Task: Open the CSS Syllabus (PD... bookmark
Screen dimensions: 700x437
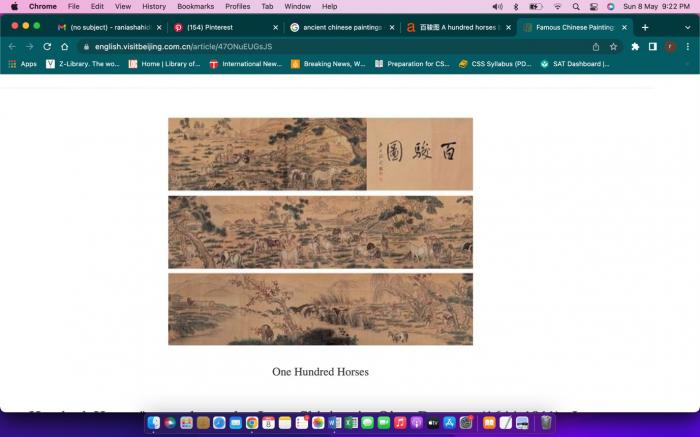Action: click(x=495, y=64)
